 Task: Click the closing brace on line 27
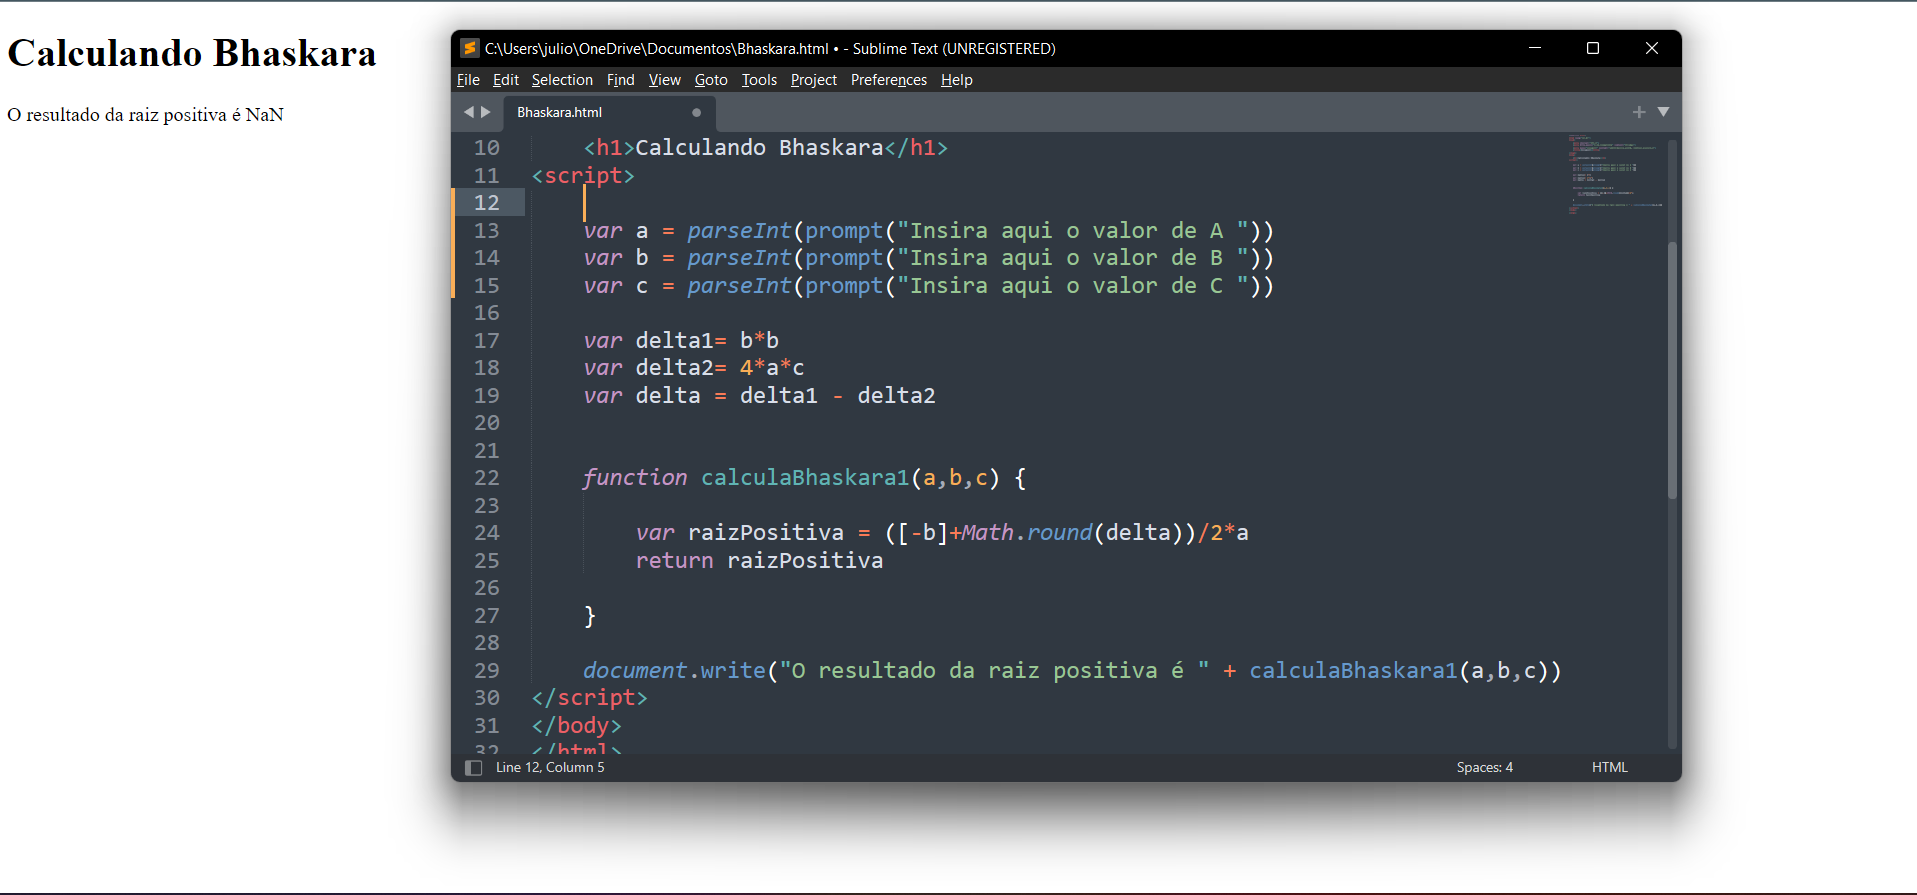(590, 616)
